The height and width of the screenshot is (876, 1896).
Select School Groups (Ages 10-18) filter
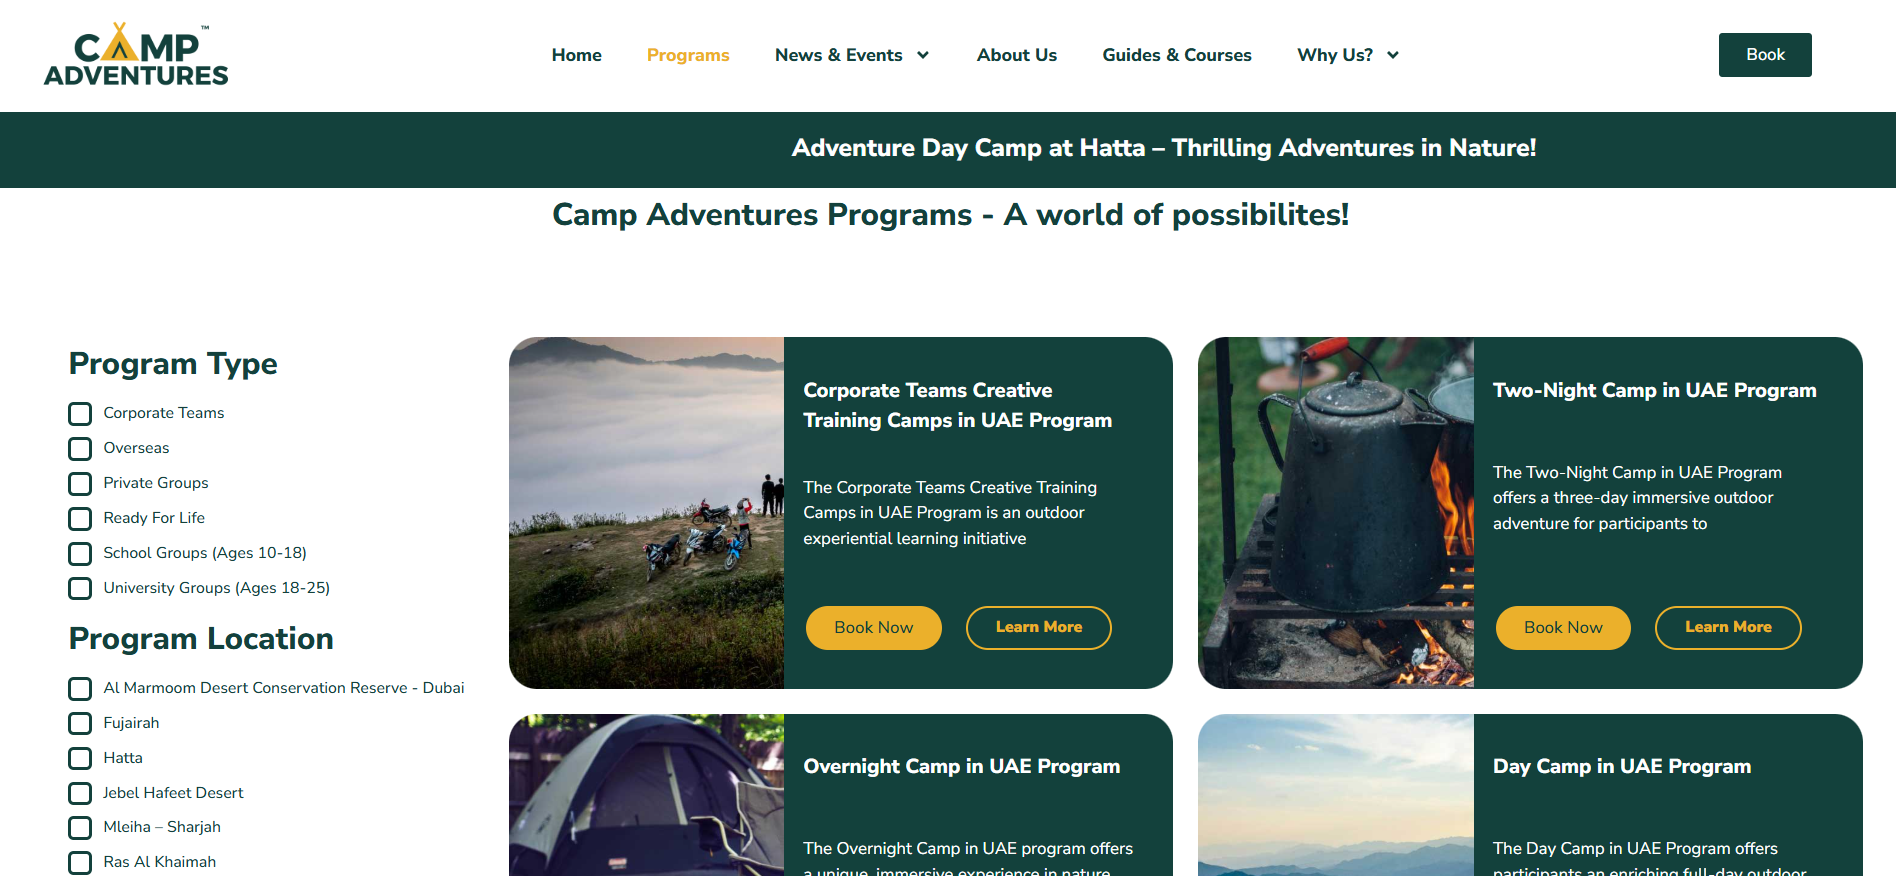80,554
